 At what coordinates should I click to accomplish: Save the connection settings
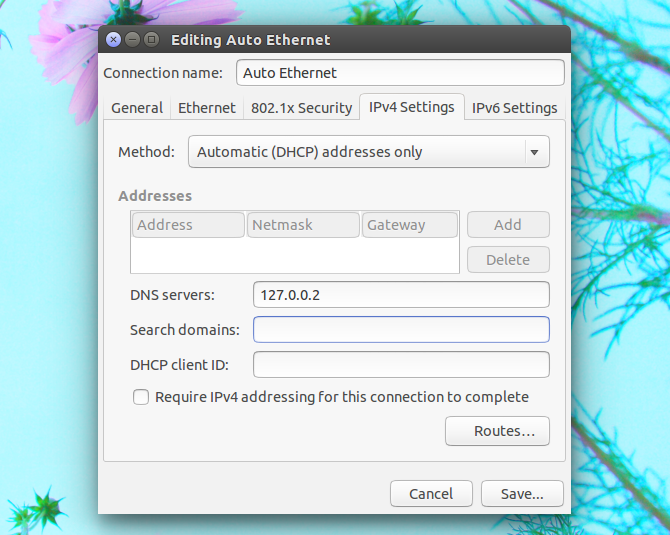coord(522,494)
